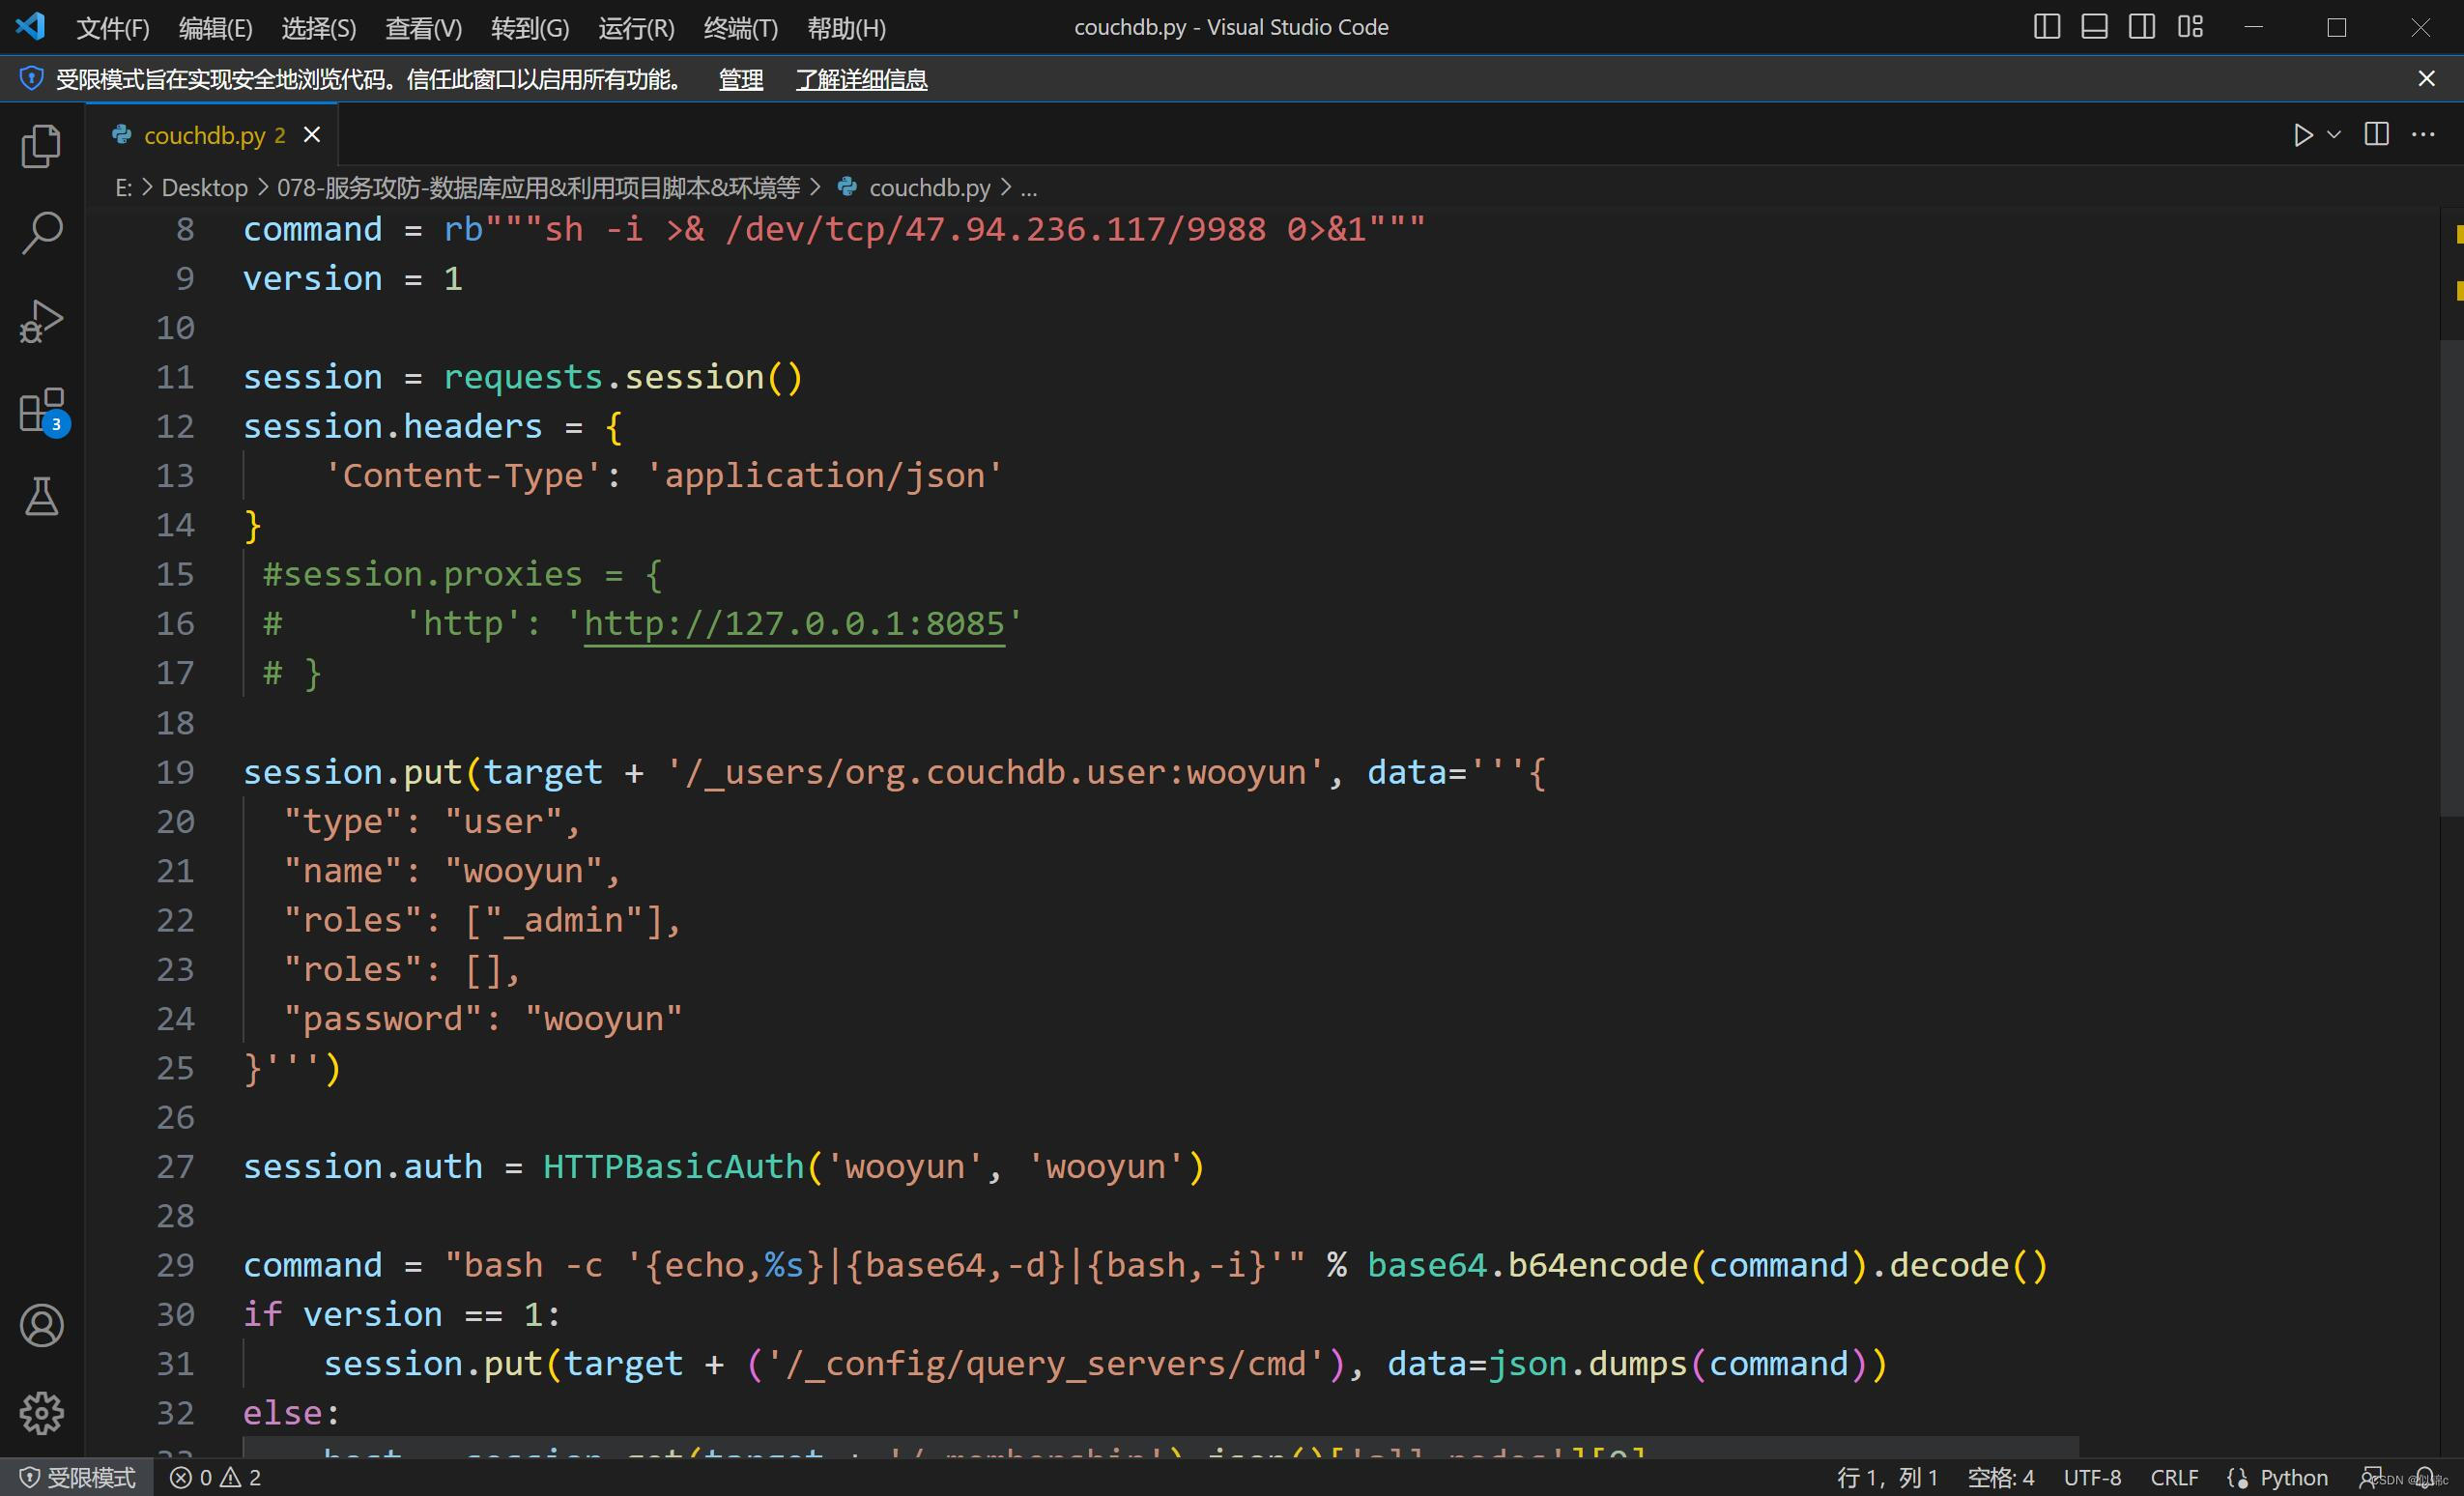The height and width of the screenshot is (1496, 2464).
Task: Run the Python file with play button
Action: (x=2303, y=135)
